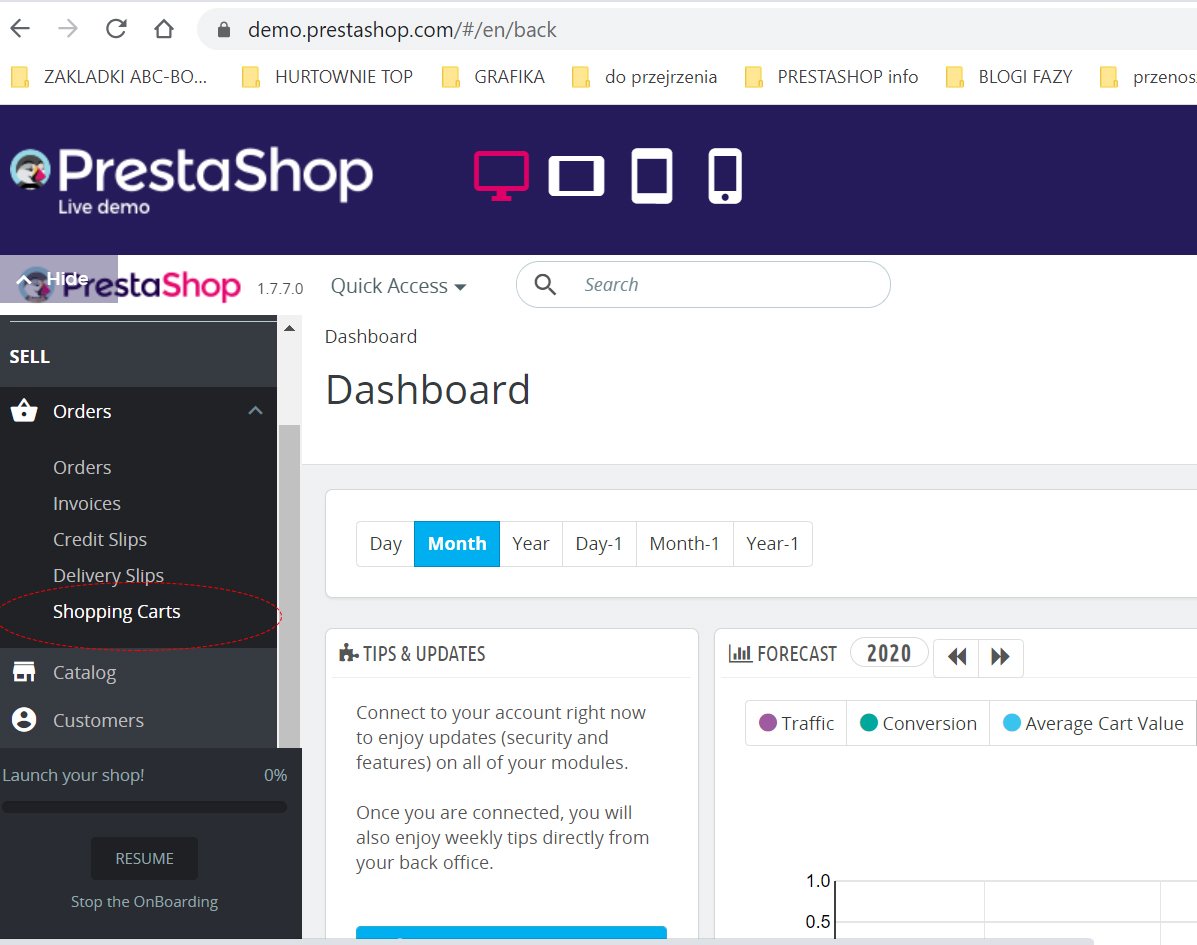Open BLOGI FAZY bookmark folder

pos(1008,76)
